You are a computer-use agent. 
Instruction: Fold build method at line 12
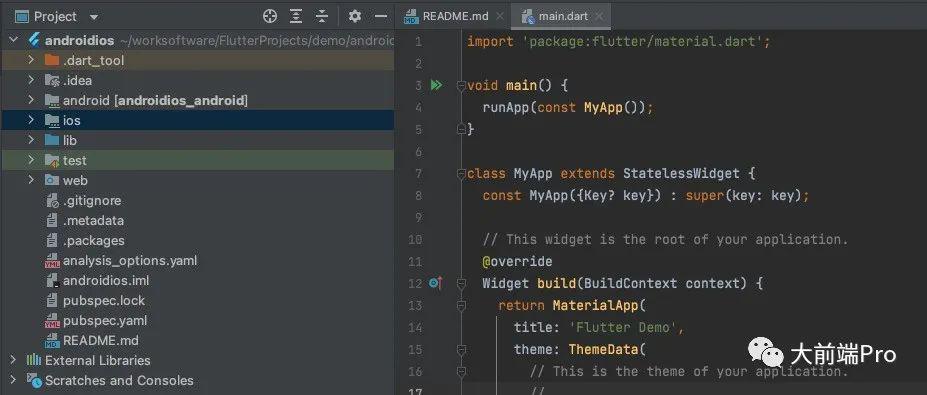pyautogui.click(x=461, y=283)
